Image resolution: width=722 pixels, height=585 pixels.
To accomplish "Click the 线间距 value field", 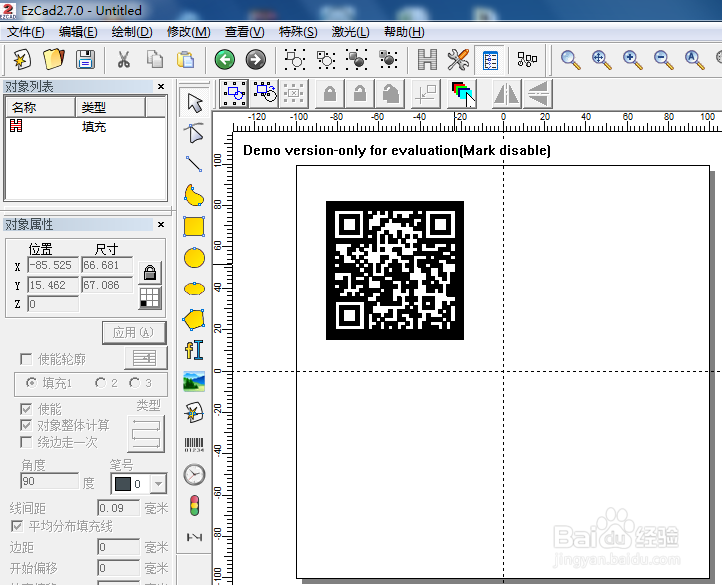I will point(118,508).
